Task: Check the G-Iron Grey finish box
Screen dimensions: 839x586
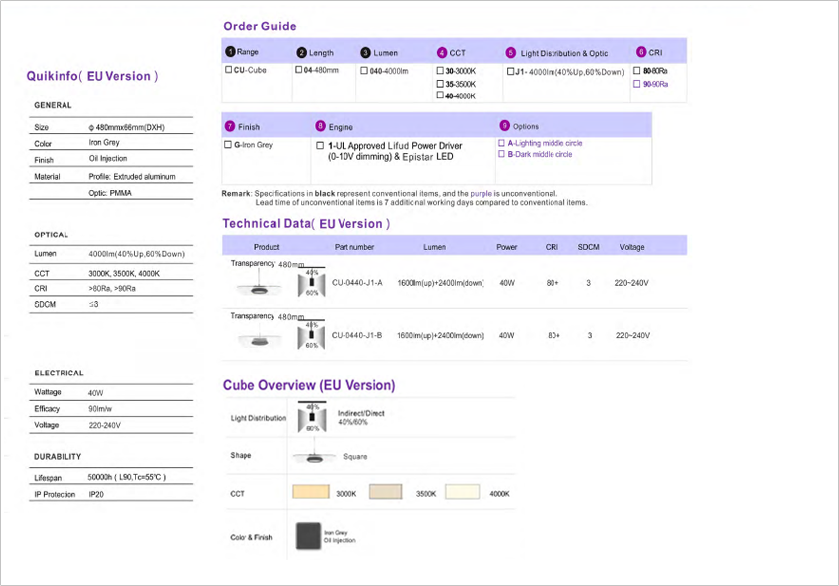Action: pyautogui.click(x=229, y=145)
